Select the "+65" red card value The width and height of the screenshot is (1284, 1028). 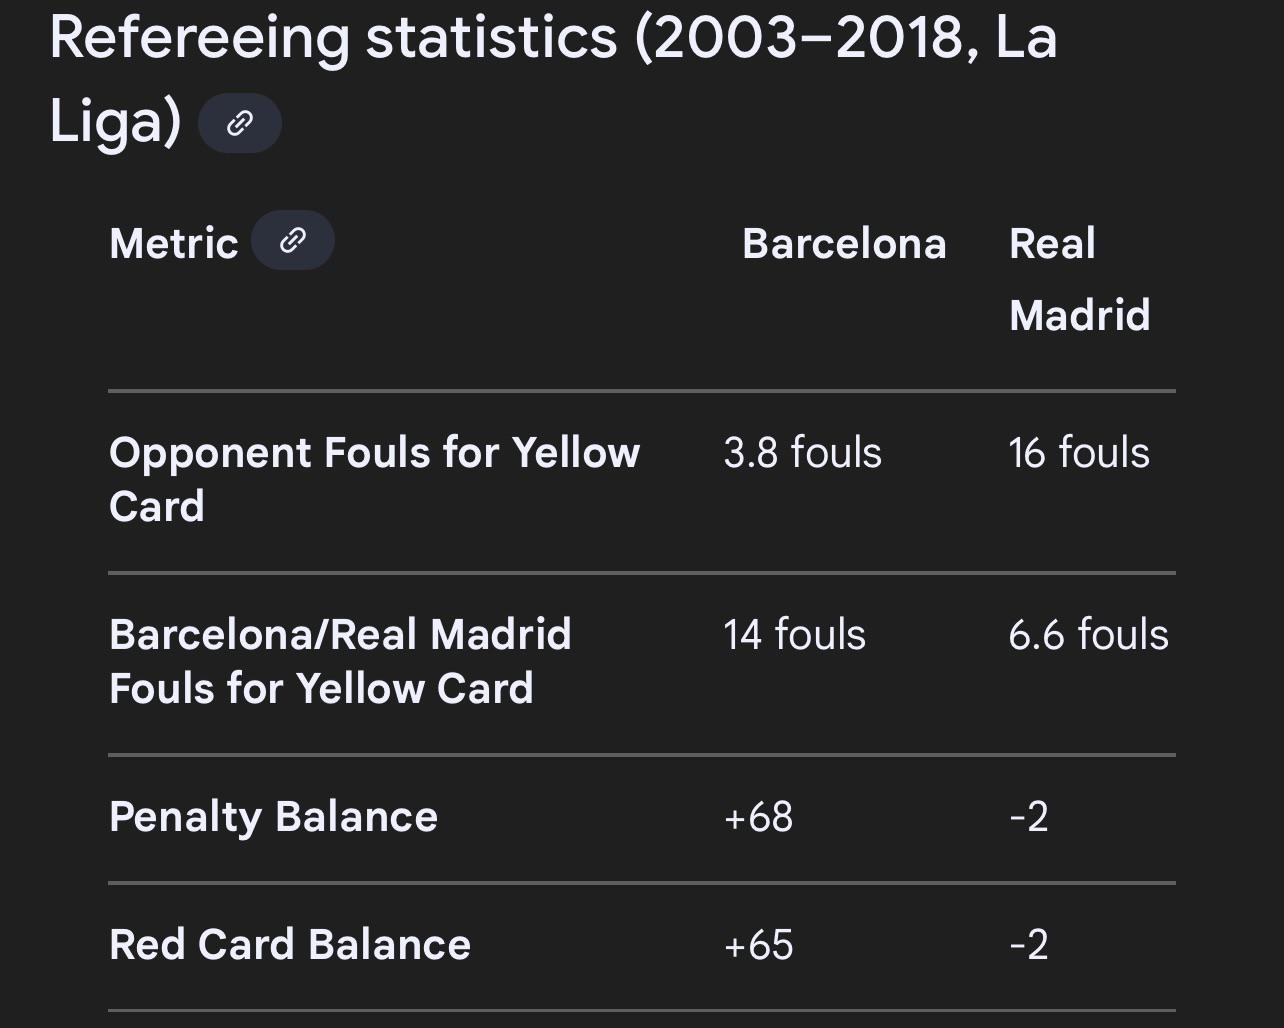coord(758,945)
